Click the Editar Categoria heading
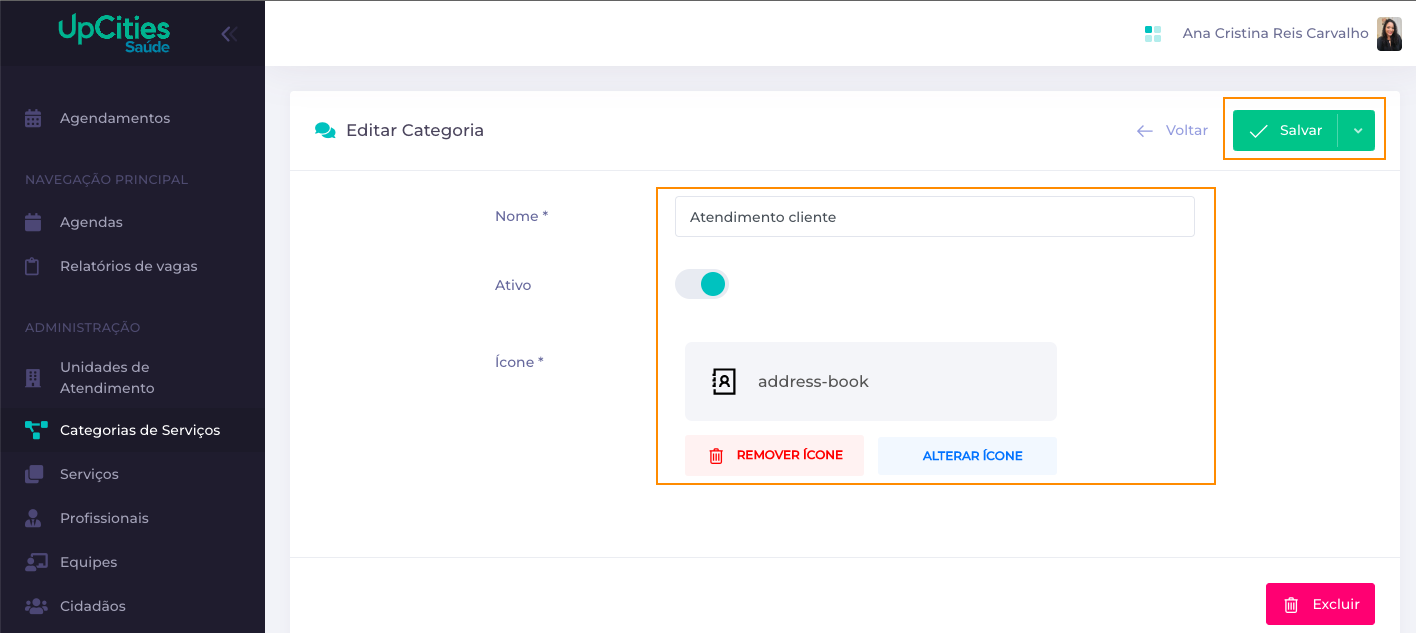This screenshot has width=1416, height=633. [415, 130]
